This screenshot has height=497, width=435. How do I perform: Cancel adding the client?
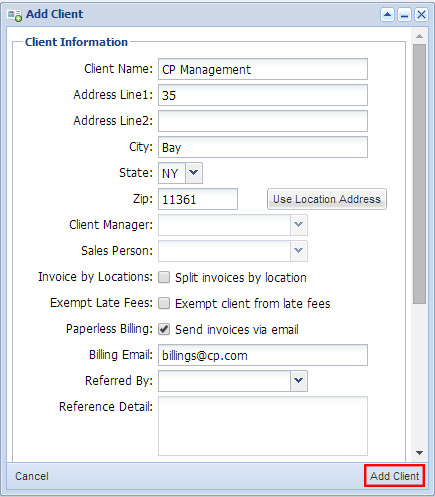pos(32,476)
